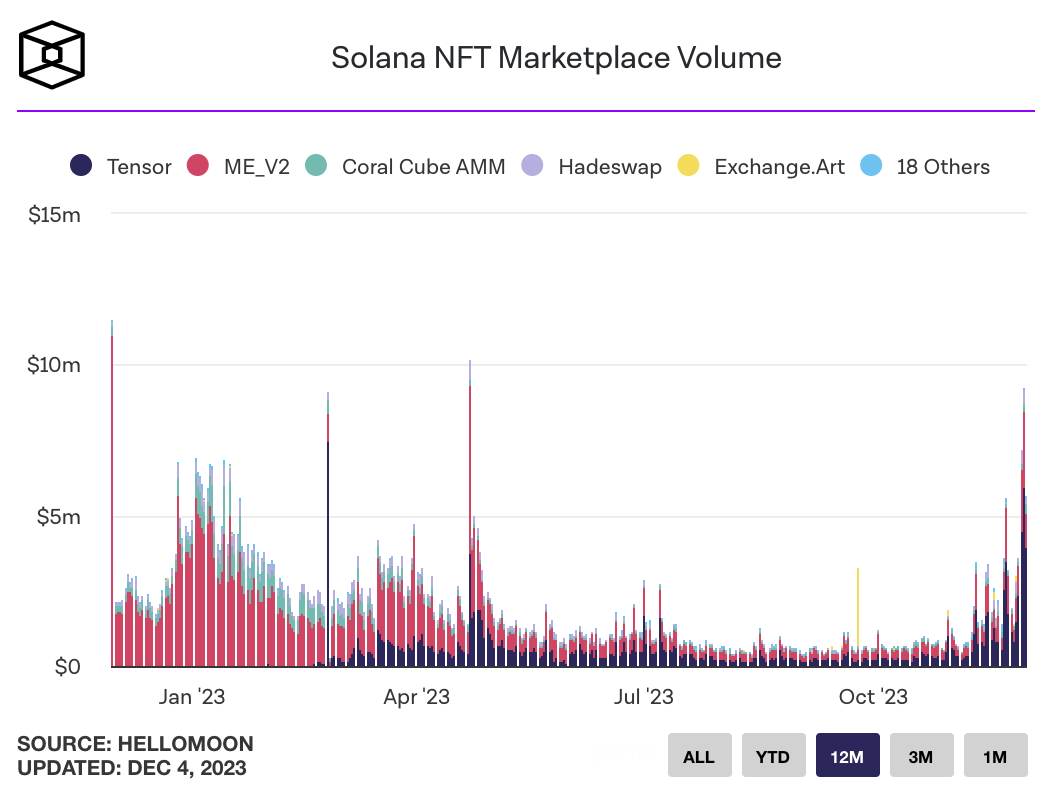Click the Solana NFT Marketplace Volume title
The height and width of the screenshot is (792, 1054).
(x=557, y=58)
